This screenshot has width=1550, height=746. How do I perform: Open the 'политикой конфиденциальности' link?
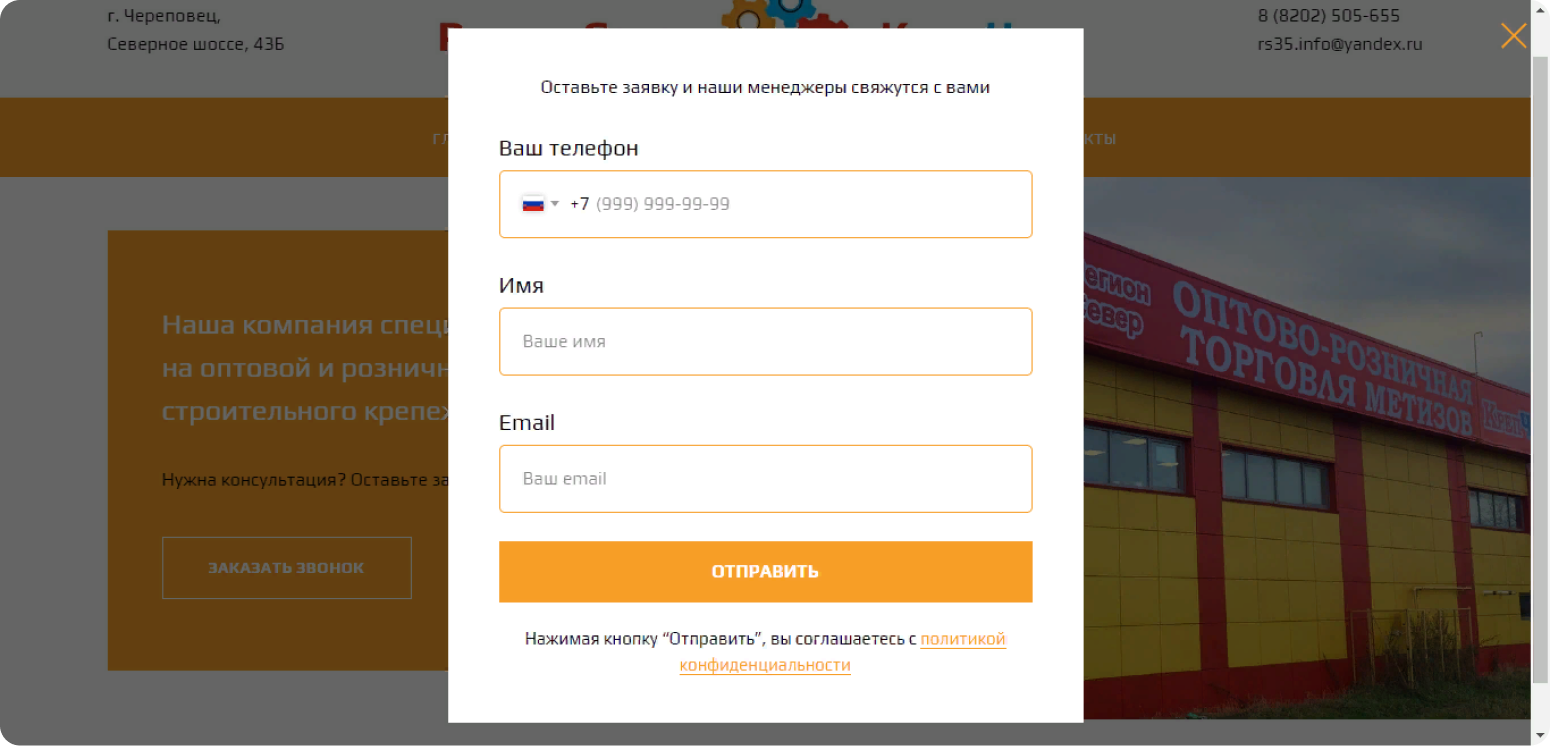(x=962, y=639)
